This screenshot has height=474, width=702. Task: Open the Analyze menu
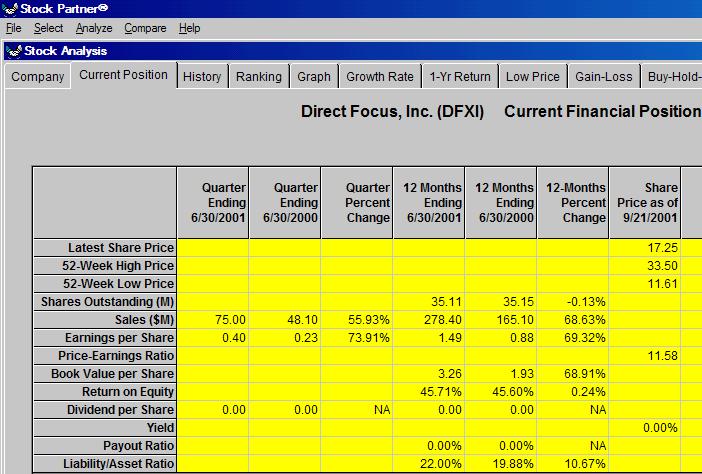click(x=94, y=28)
